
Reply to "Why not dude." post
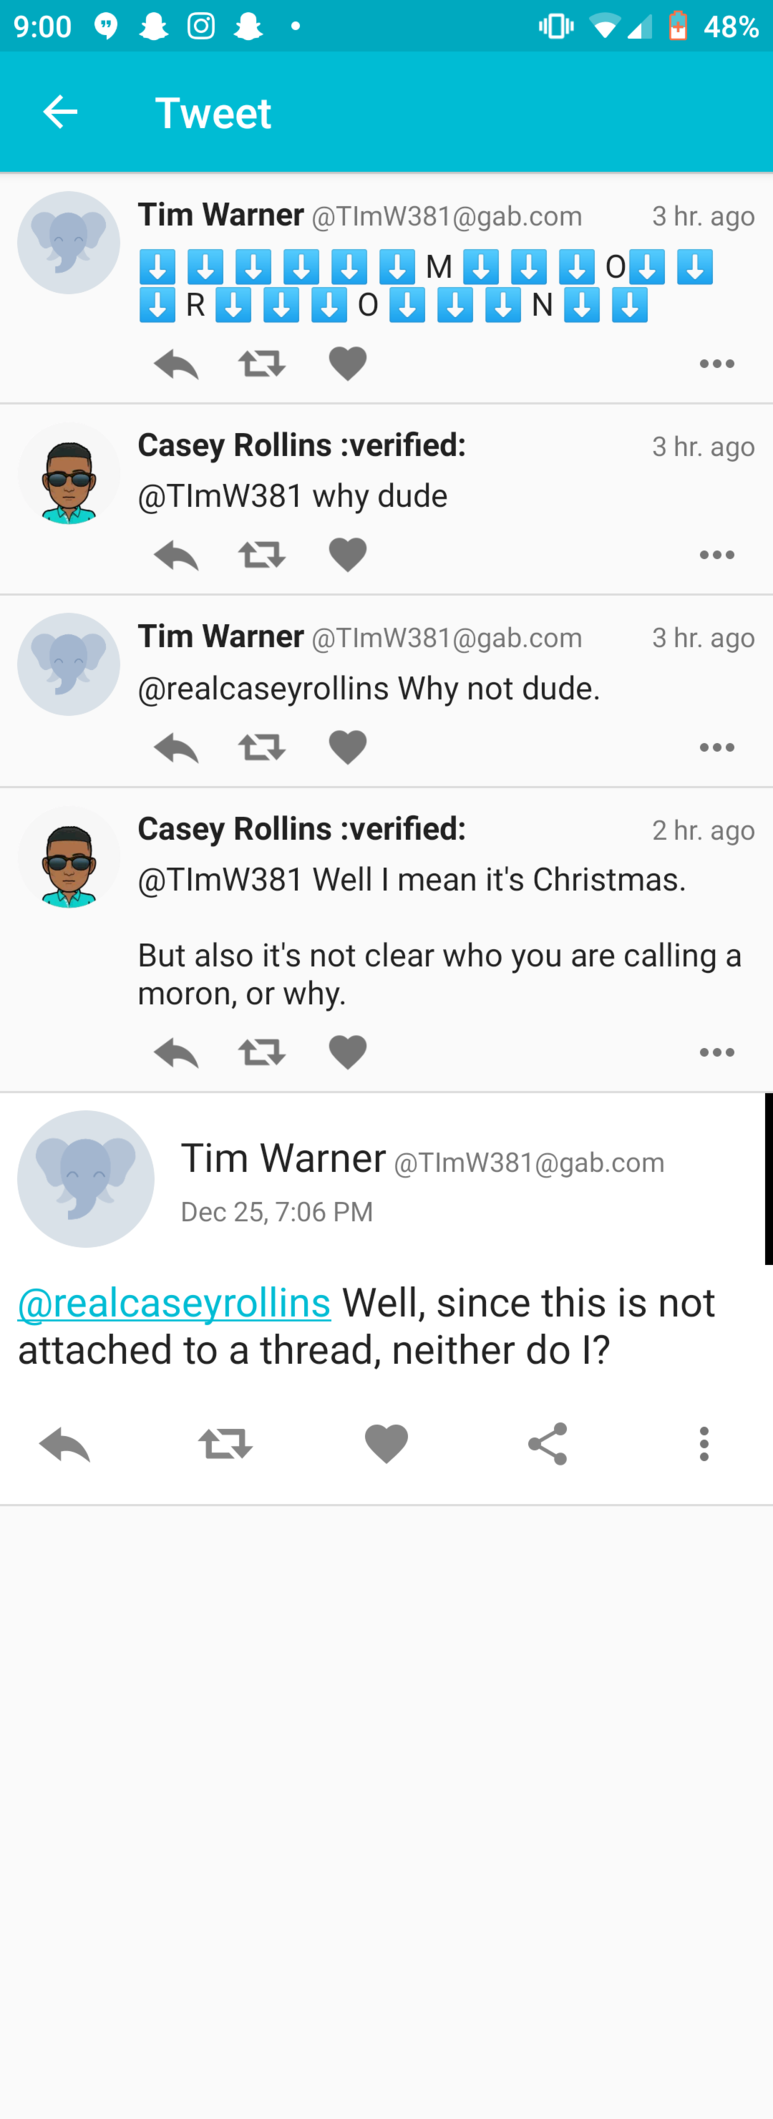click(176, 748)
